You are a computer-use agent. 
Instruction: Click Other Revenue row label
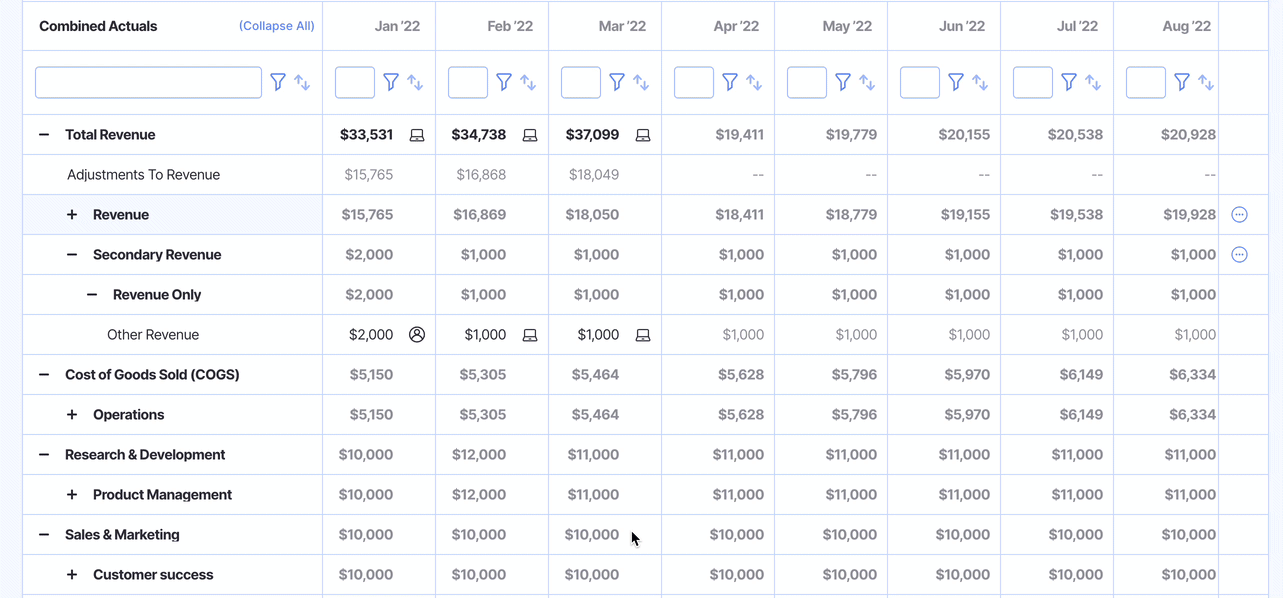pyautogui.click(x=153, y=335)
